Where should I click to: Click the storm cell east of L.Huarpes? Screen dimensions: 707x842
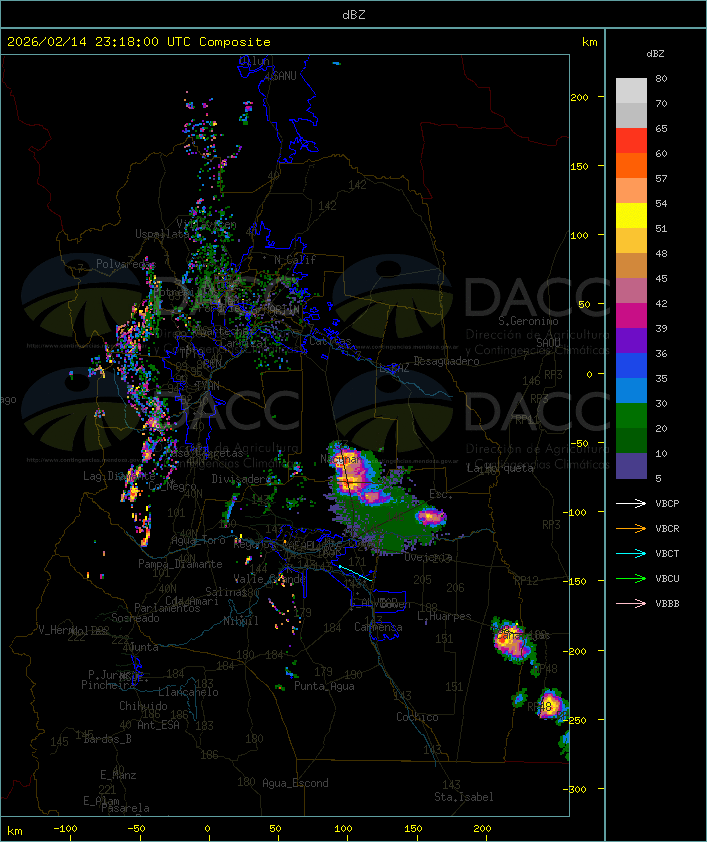coord(514,641)
